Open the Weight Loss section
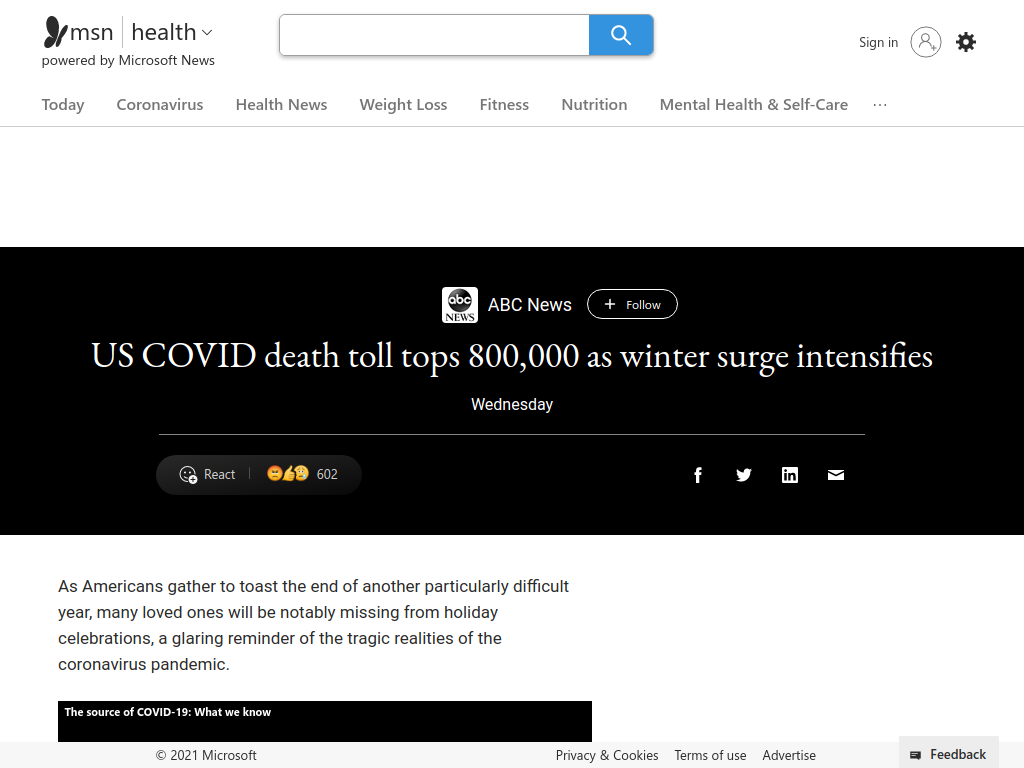 pos(404,105)
